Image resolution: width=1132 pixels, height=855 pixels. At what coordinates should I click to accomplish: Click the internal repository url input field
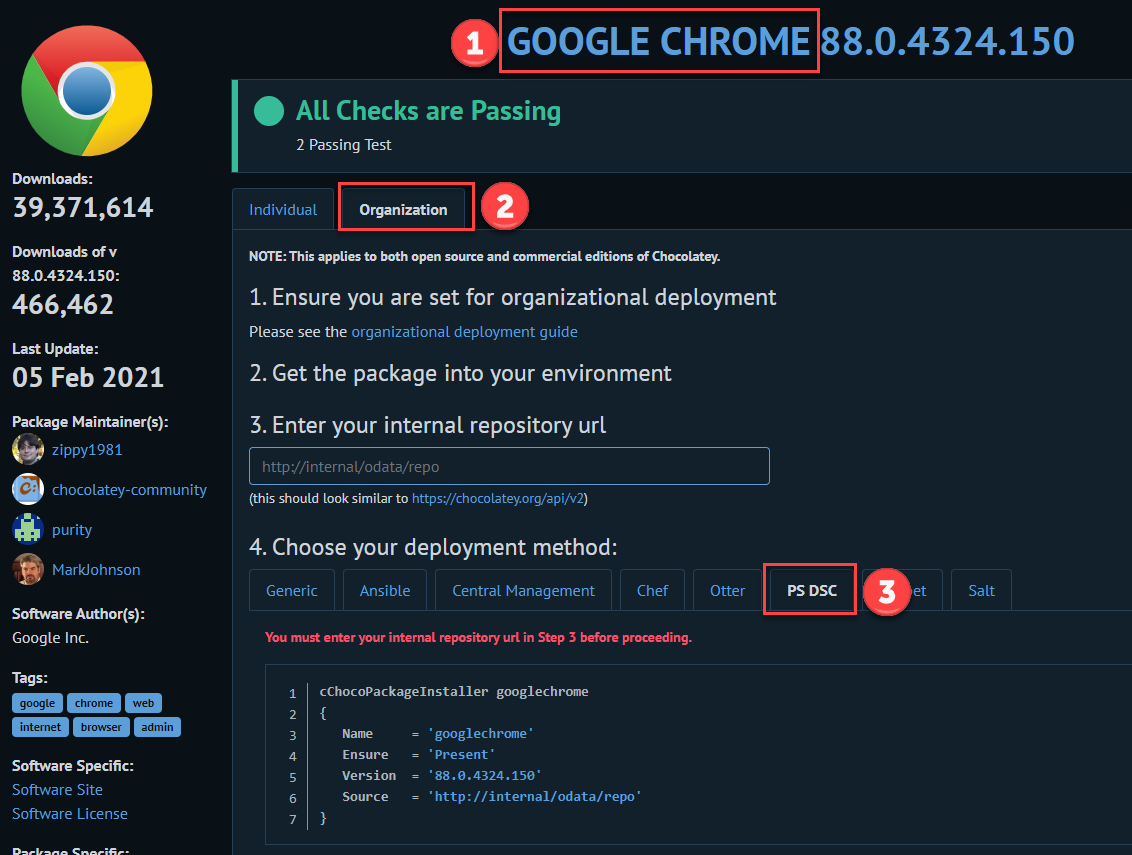(508, 466)
